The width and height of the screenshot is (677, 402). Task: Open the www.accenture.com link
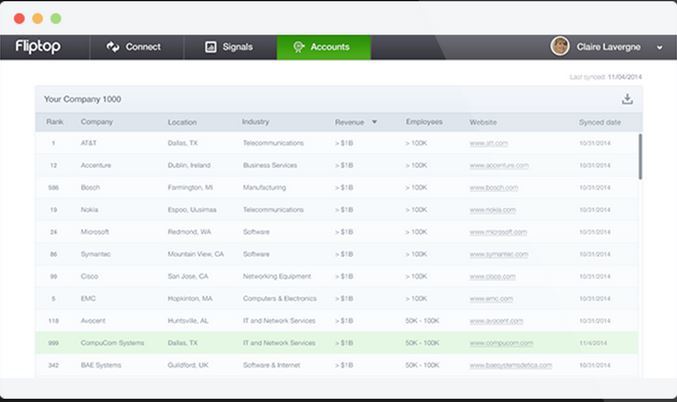[499, 165]
